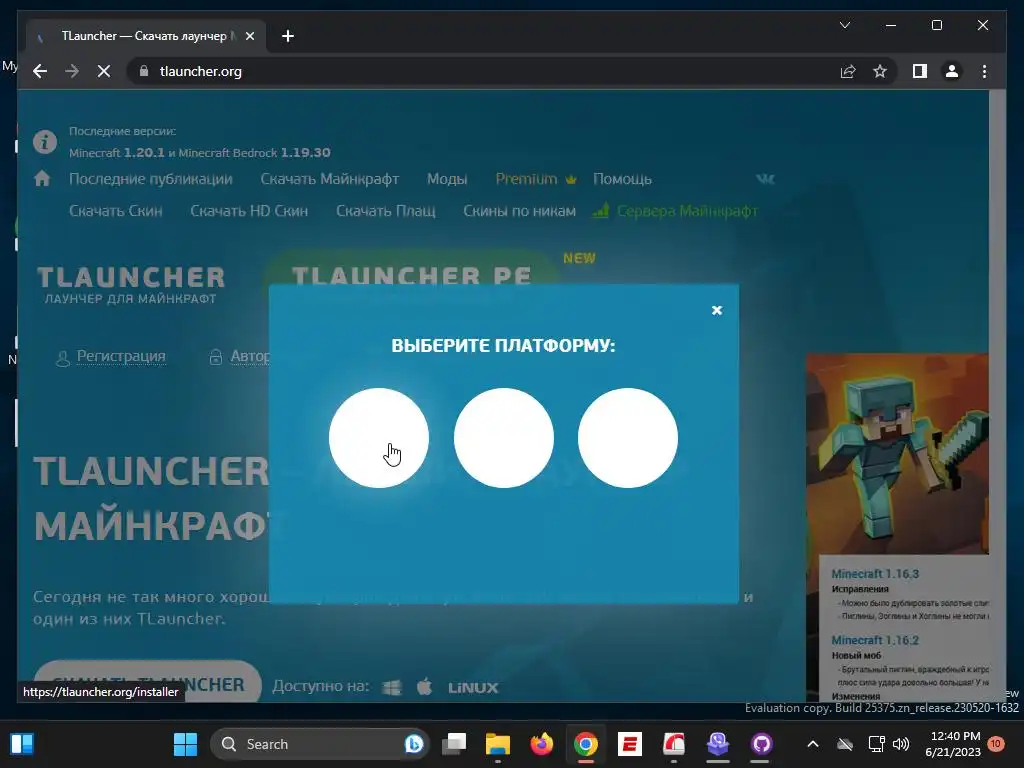Open Последние публикации menu item

[x=151, y=179]
